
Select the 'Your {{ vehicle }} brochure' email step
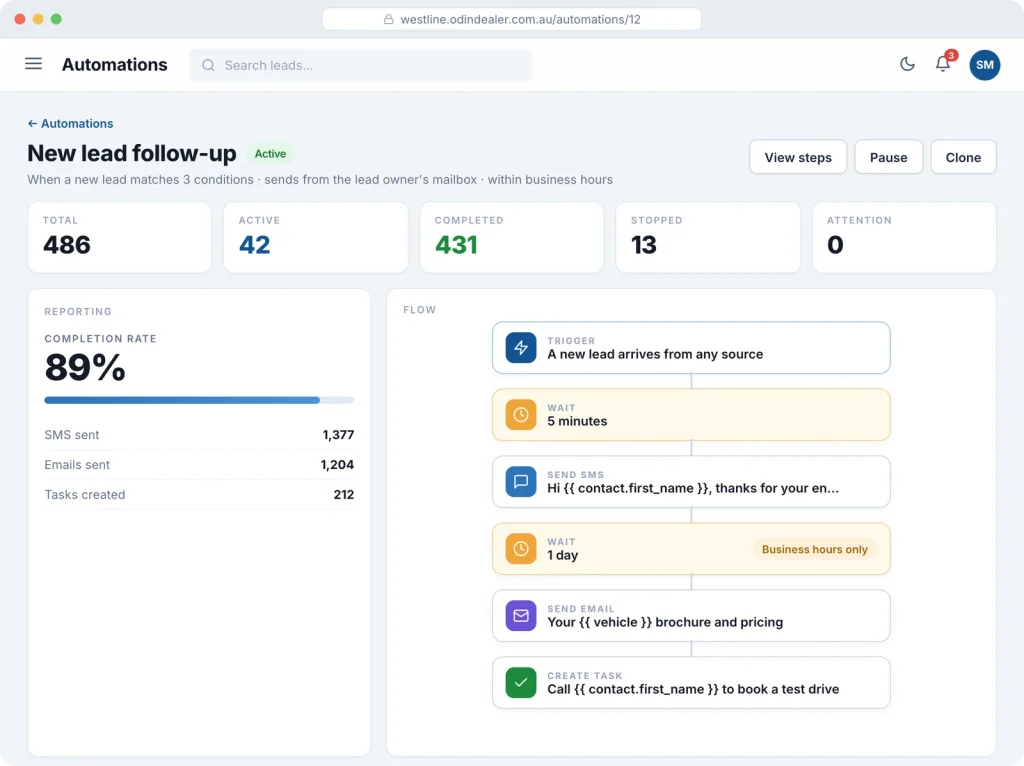[691, 616]
